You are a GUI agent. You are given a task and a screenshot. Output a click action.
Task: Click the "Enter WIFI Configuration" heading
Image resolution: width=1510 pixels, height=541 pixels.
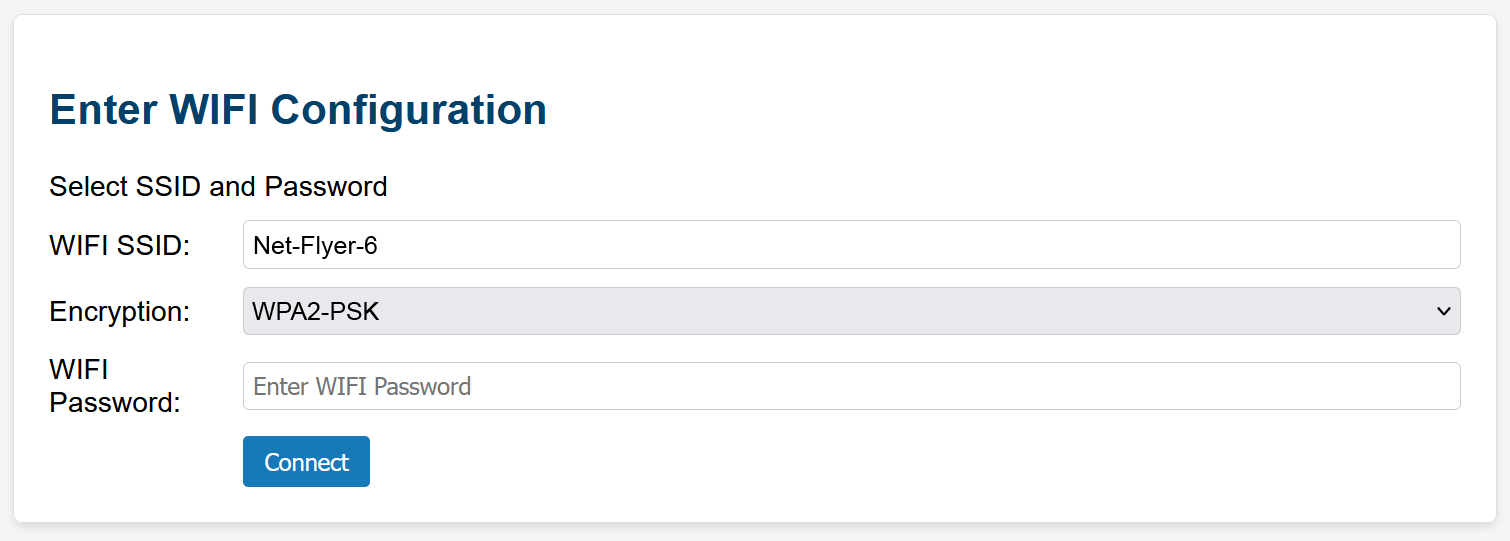pos(298,109)
